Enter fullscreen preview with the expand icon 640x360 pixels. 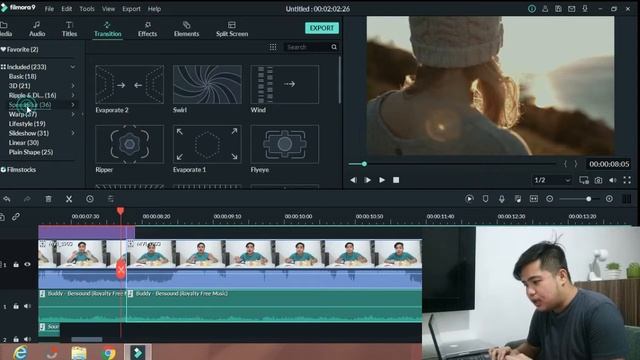coord(627,180)
